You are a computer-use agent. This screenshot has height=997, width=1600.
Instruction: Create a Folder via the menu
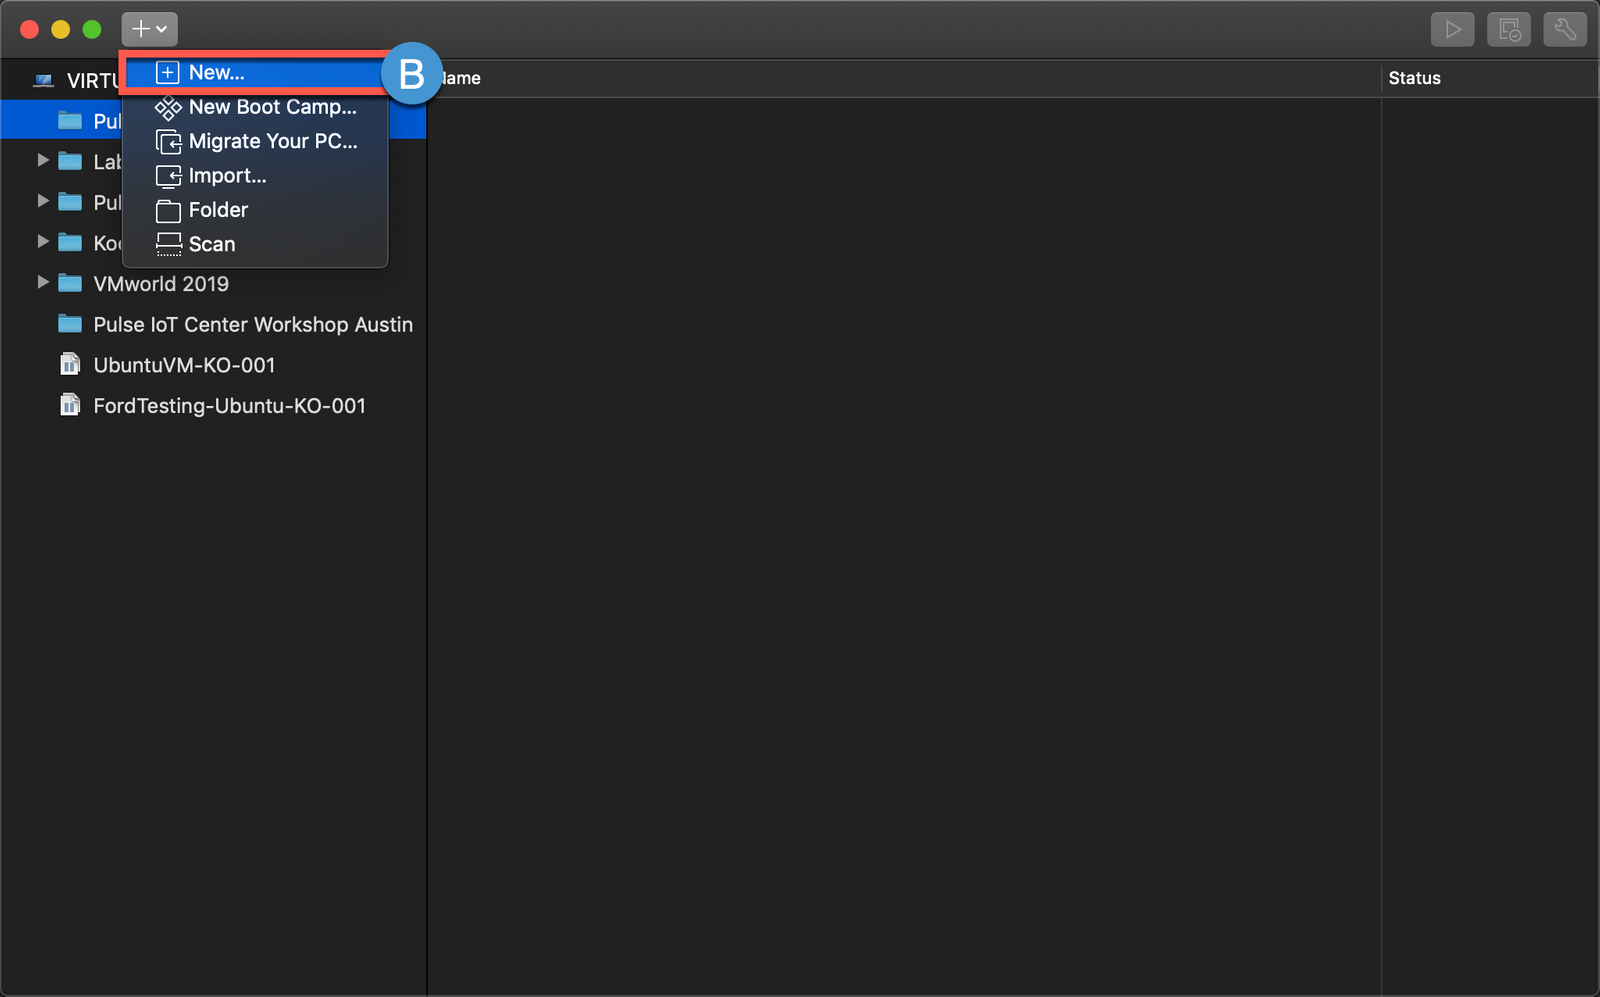click(218, 210)
